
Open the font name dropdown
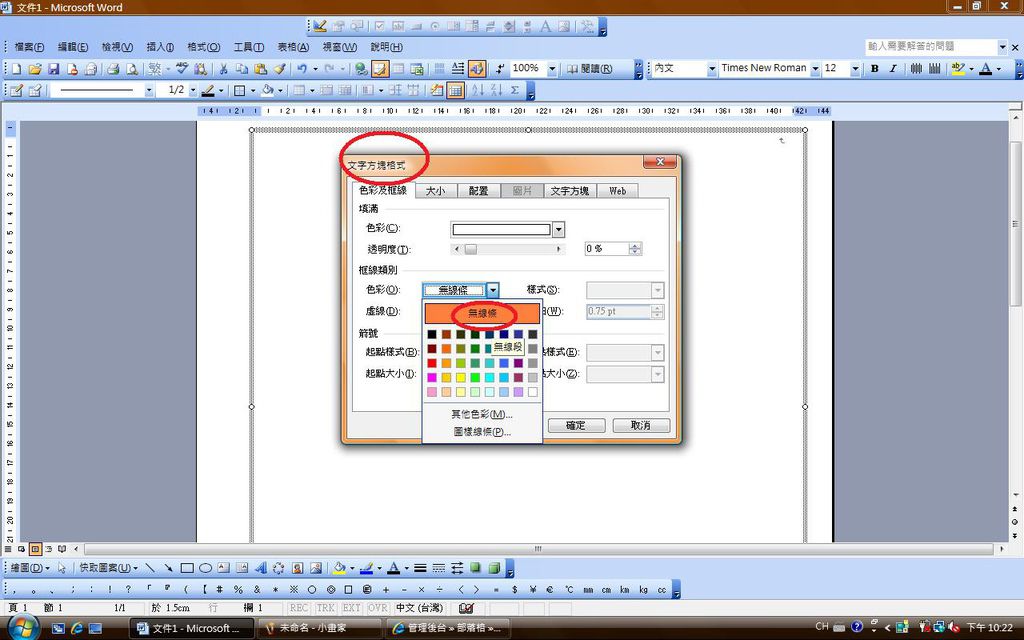click(x=815, y=69)
